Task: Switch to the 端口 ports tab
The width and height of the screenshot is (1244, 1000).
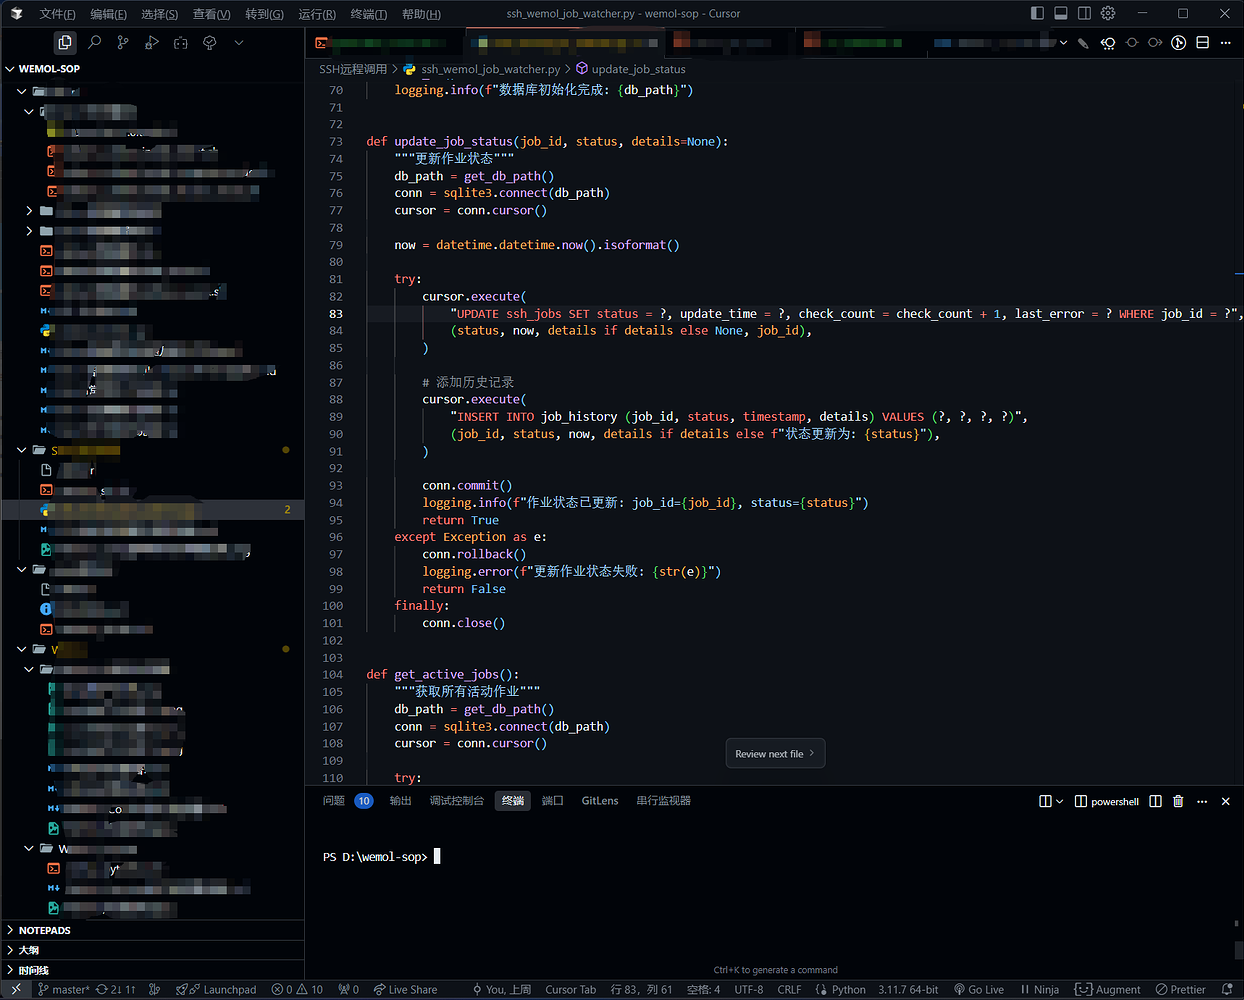Action: [553, 801]
